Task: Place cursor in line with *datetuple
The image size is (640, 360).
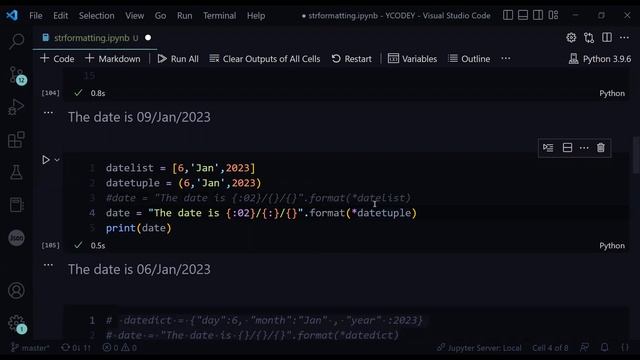Action: click(x=261, y=213)
